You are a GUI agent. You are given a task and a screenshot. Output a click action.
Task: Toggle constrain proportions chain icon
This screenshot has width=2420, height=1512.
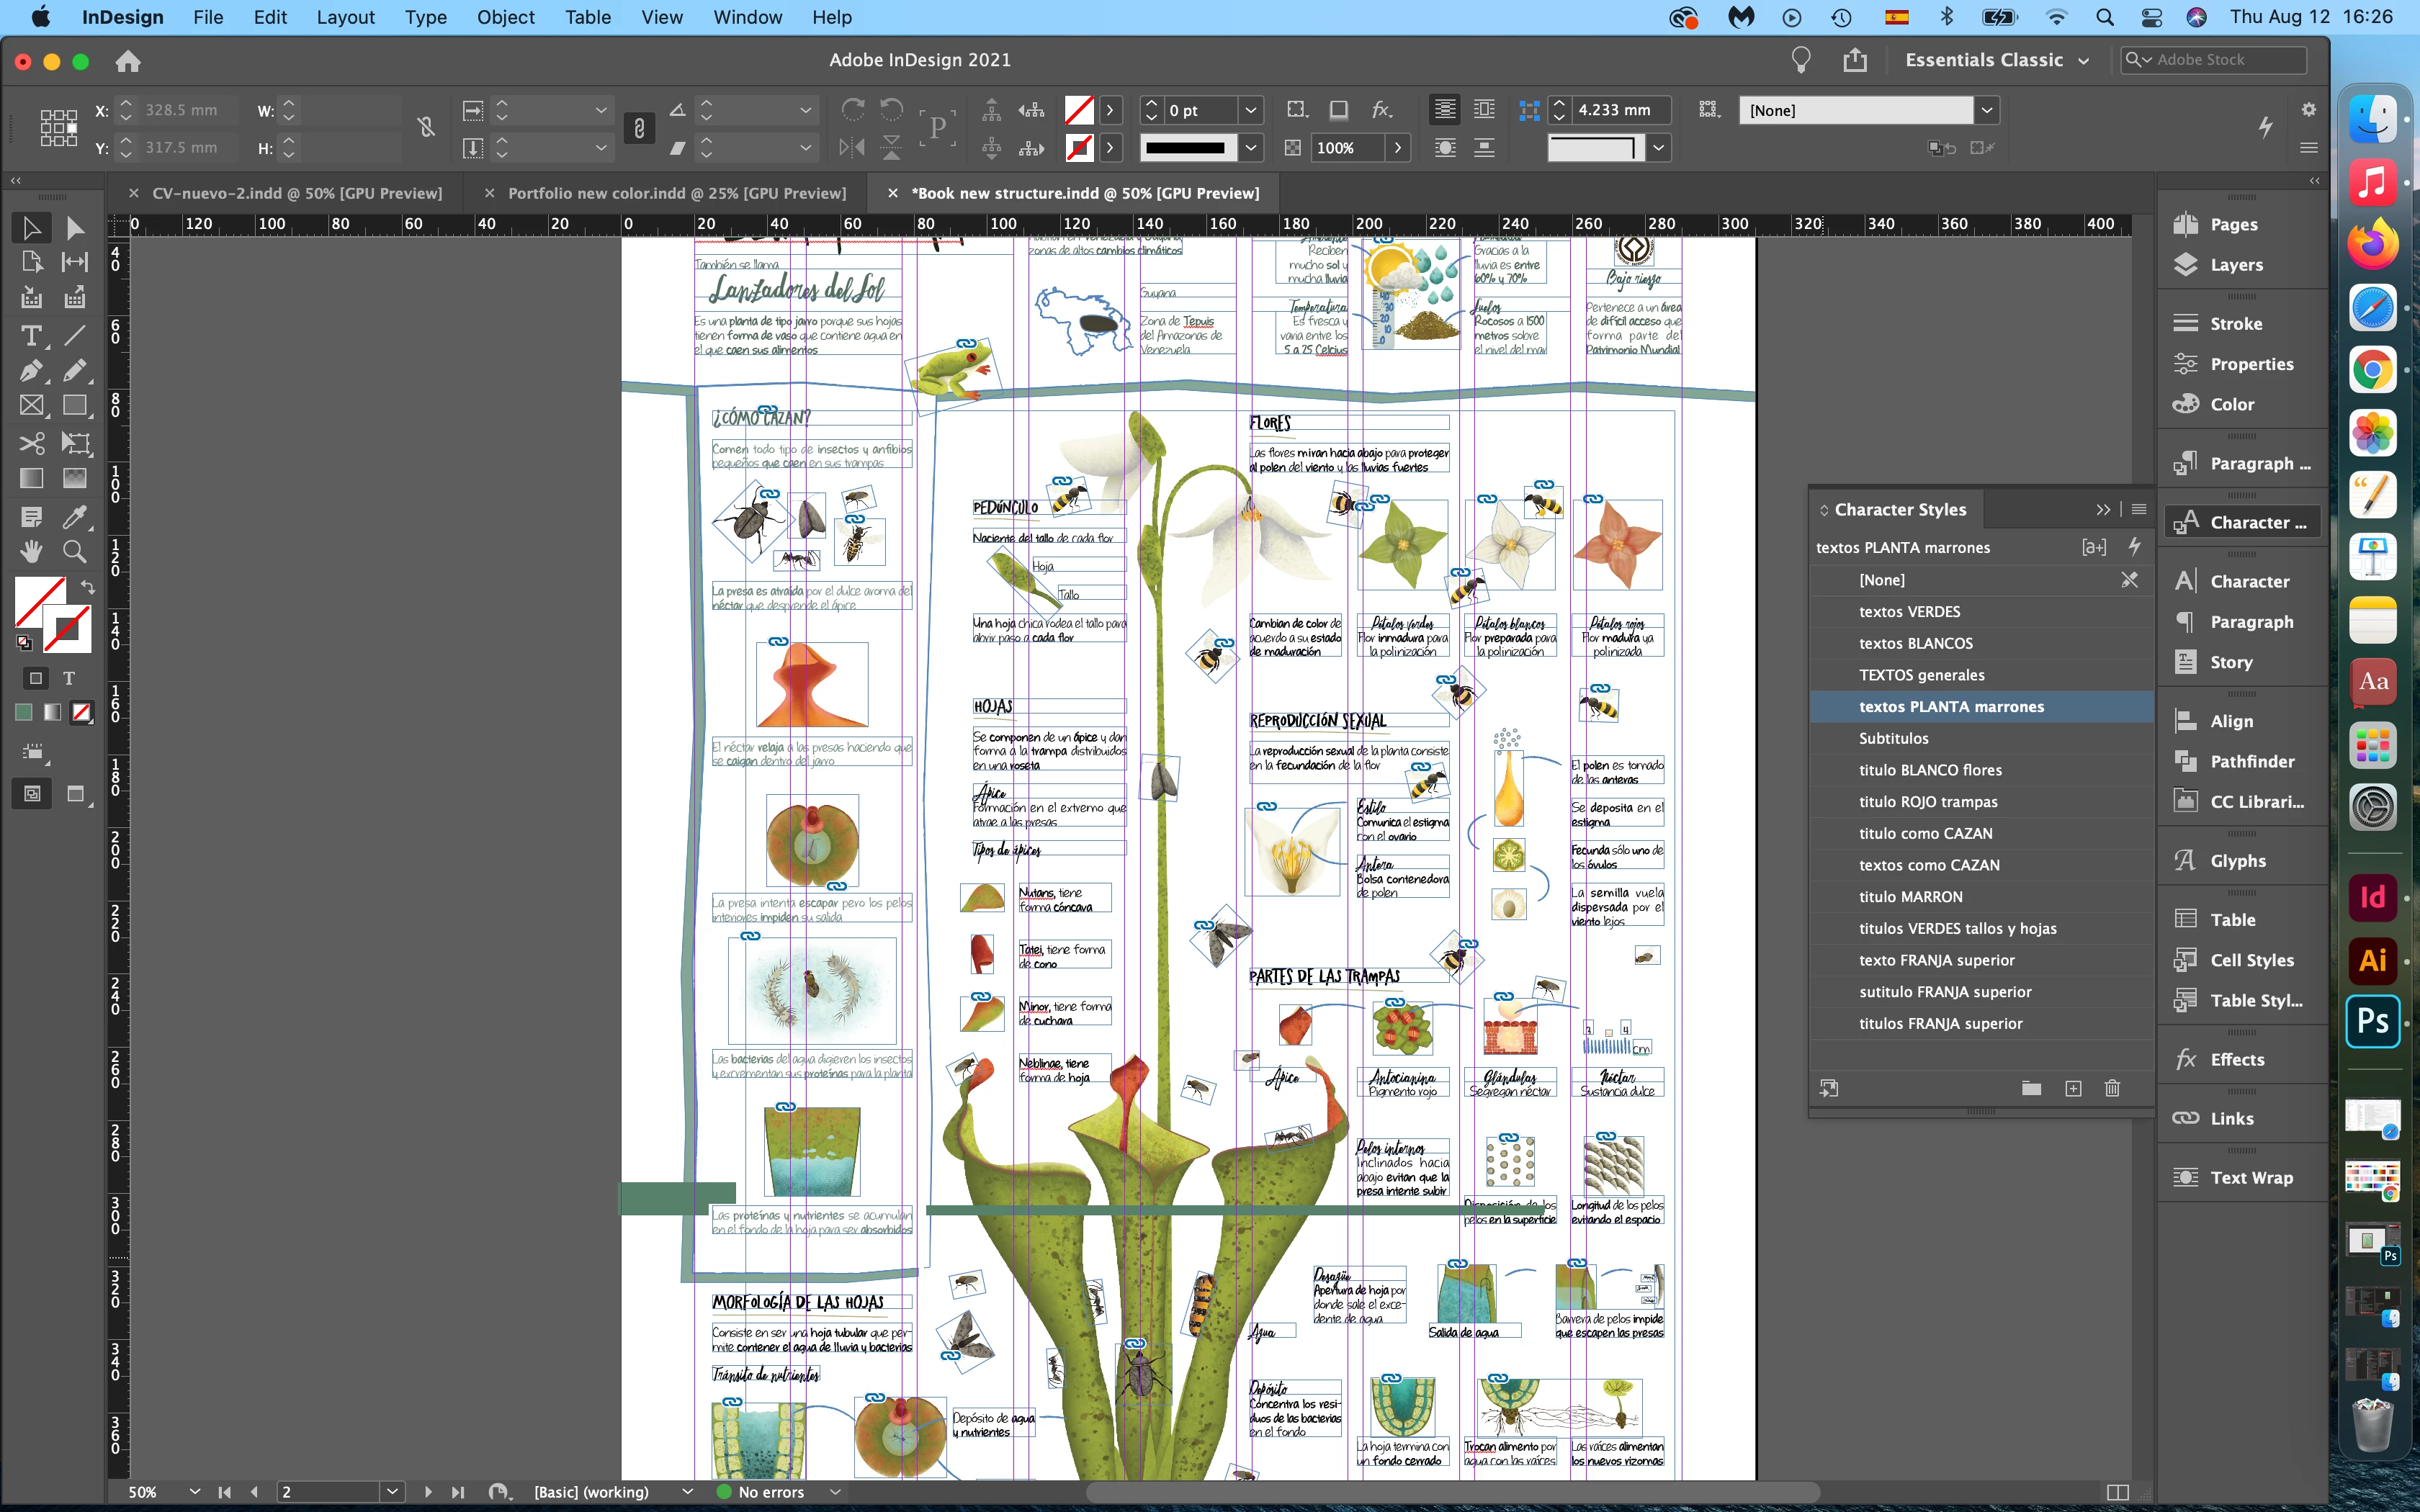click(x=426, y=128)
